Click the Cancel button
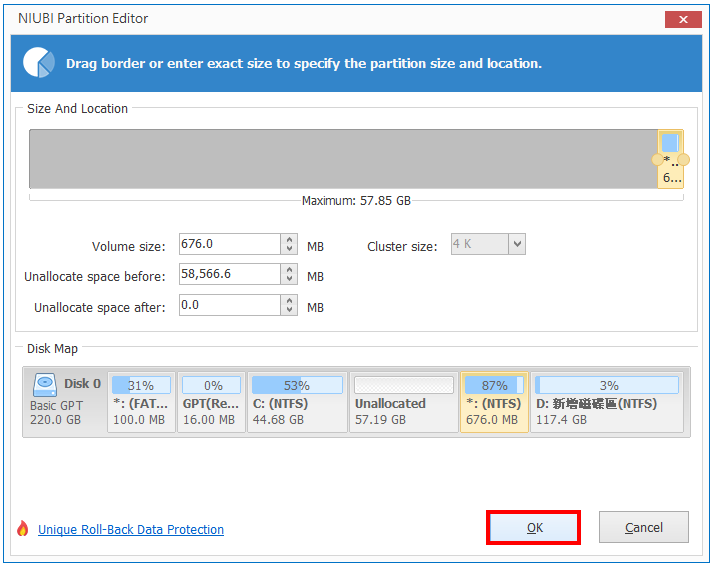Viewport: 719px width, 567px height. [x=644, y=528]
